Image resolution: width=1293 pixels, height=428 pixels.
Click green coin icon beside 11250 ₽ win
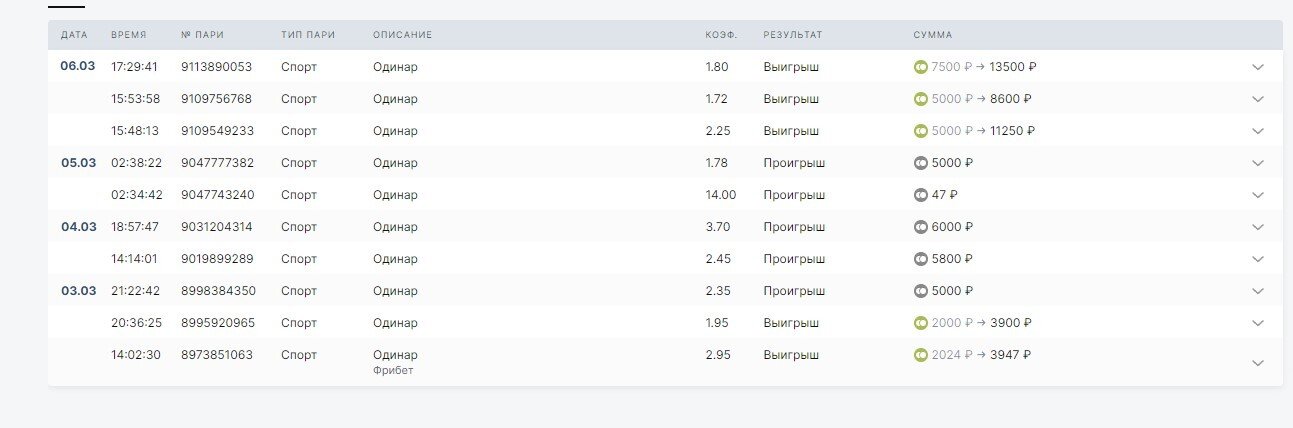tap(921, 131)
